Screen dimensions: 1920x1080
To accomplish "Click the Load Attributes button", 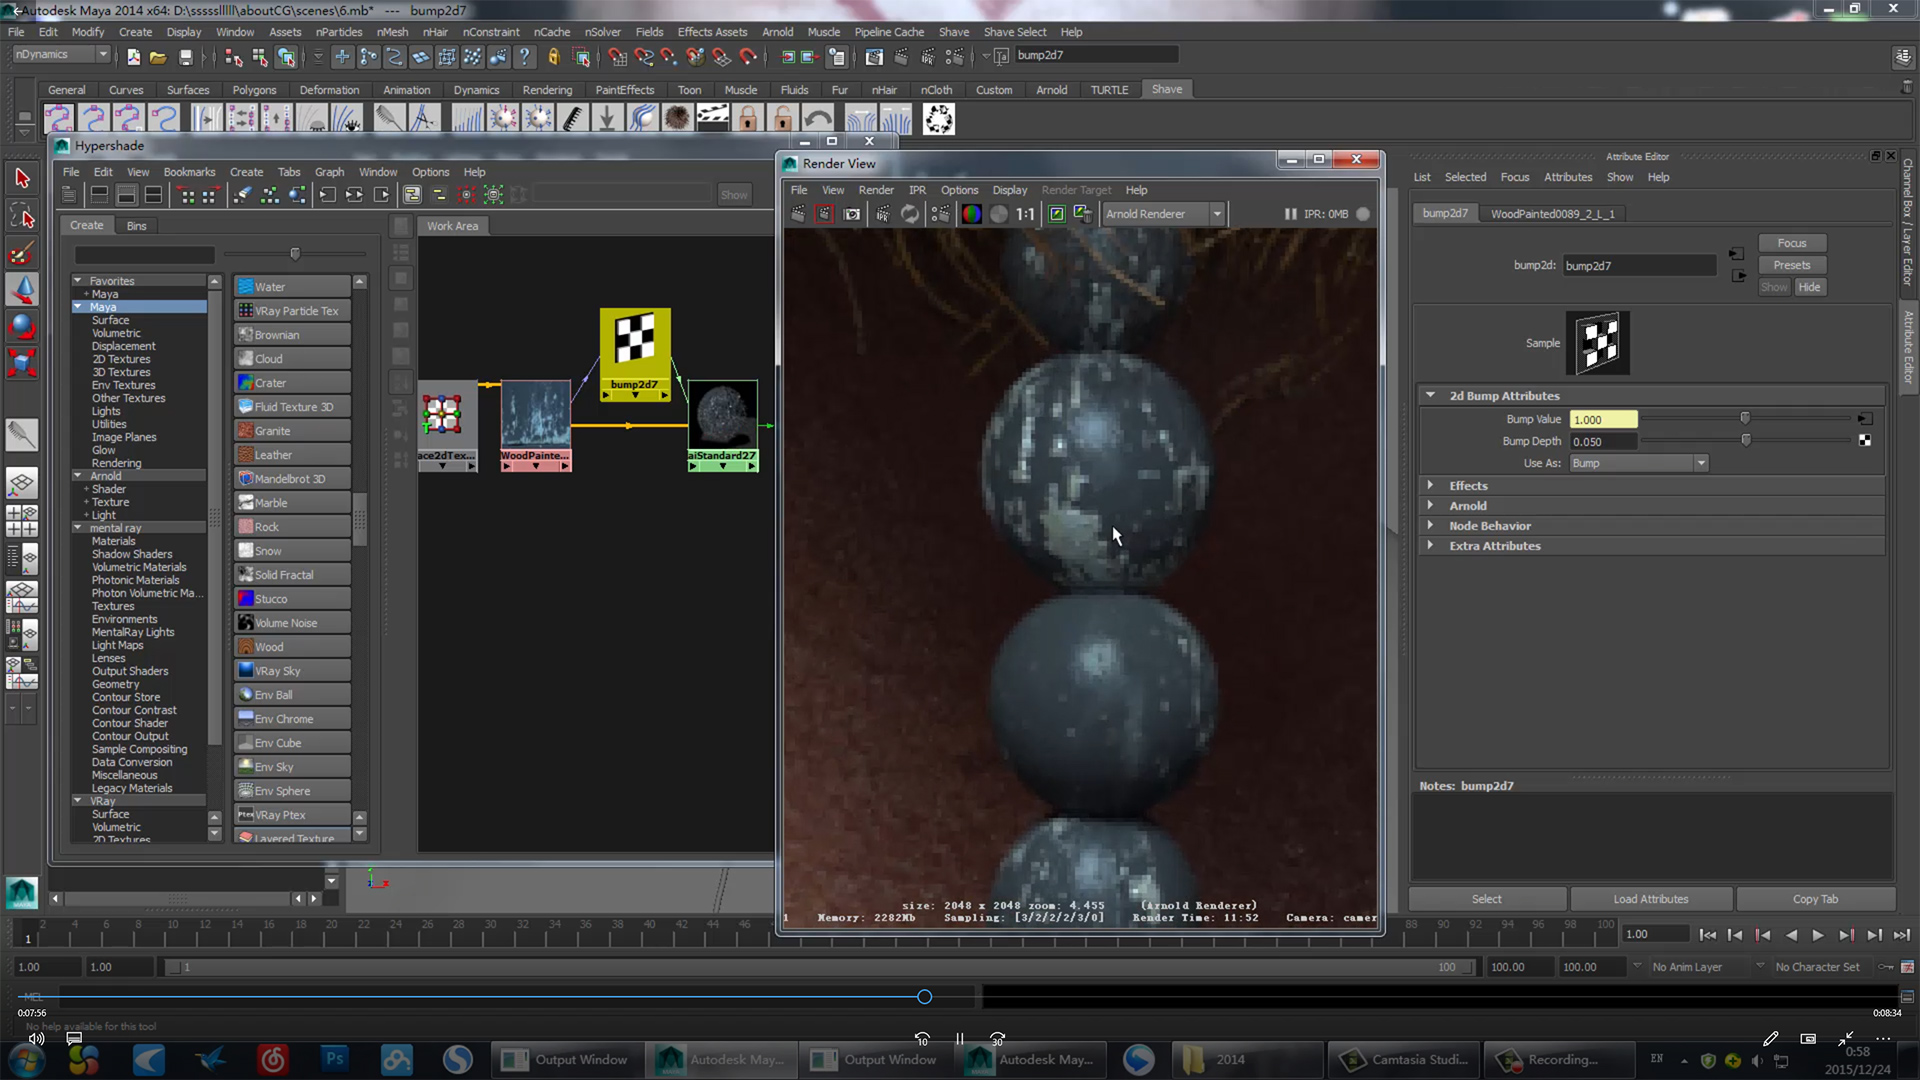I will coord(1650,899).
